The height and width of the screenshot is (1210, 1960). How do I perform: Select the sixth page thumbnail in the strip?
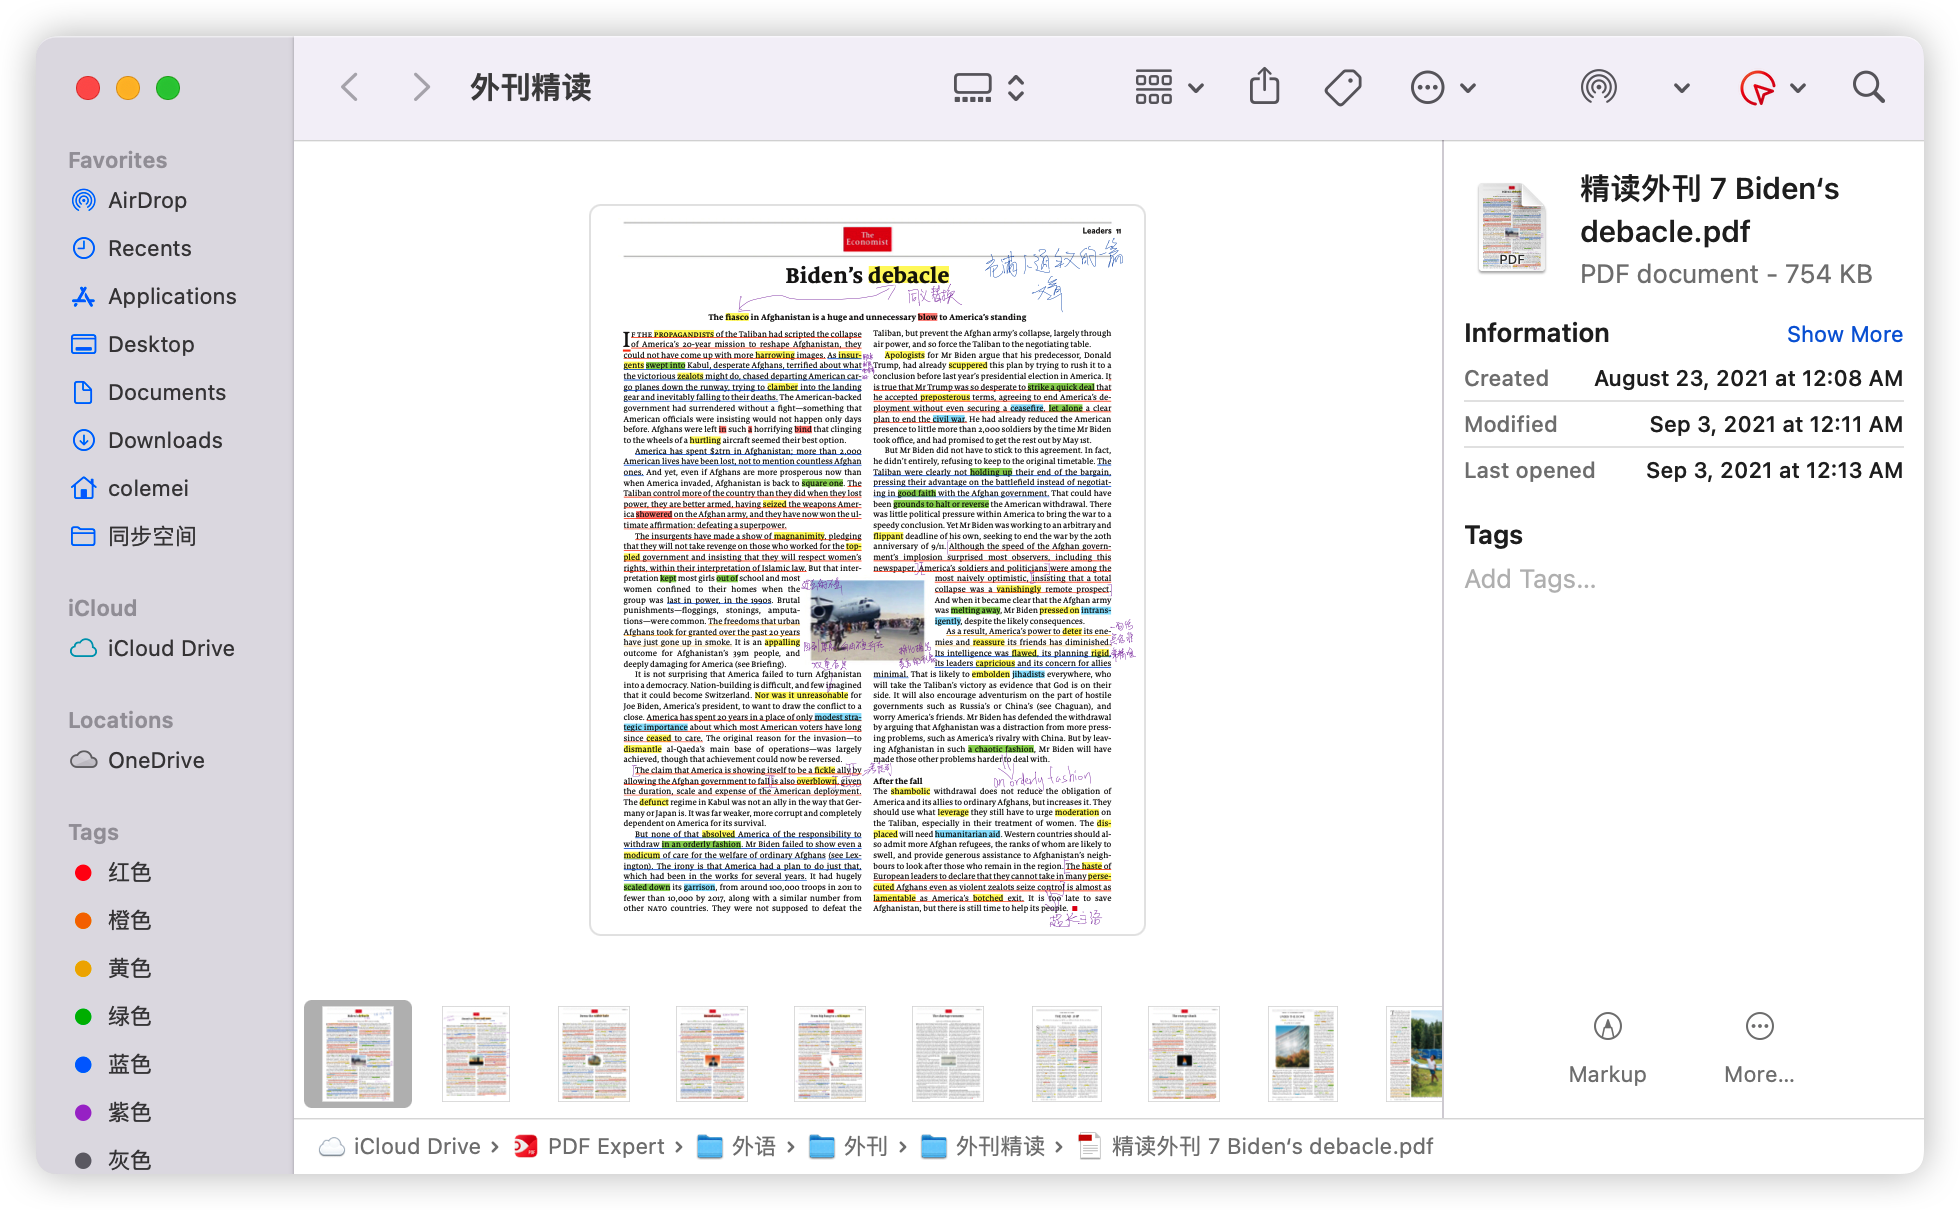point(948,1054)
